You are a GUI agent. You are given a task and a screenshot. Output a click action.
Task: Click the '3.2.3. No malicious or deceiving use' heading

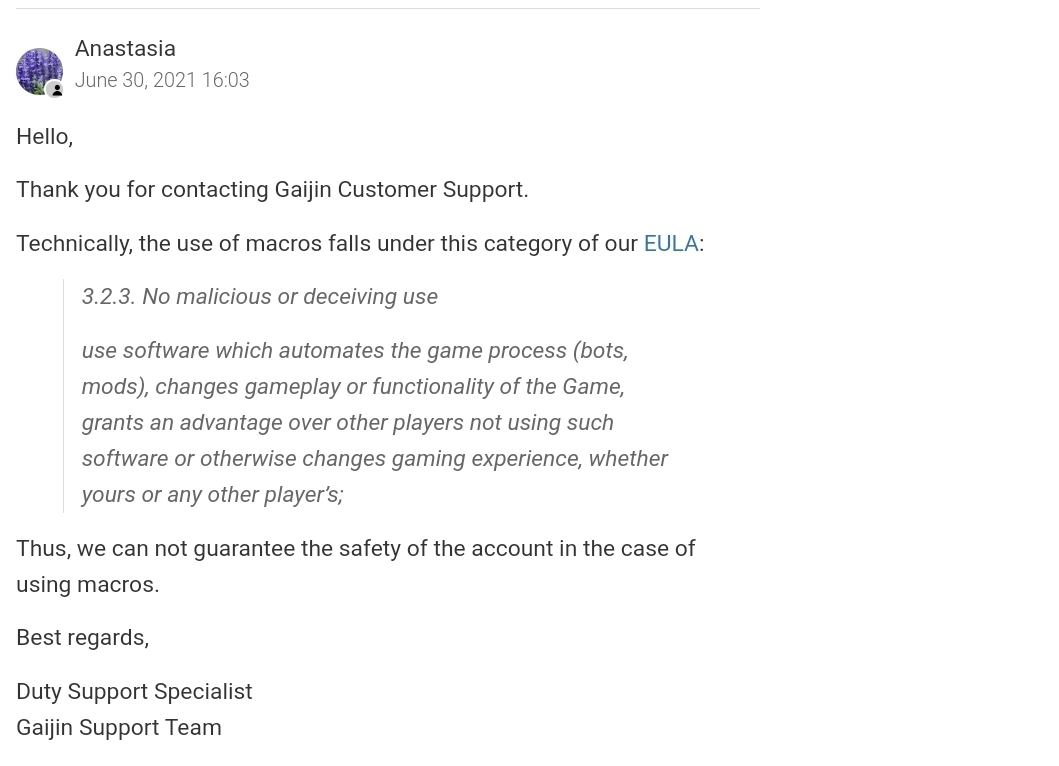click(259, 297)
